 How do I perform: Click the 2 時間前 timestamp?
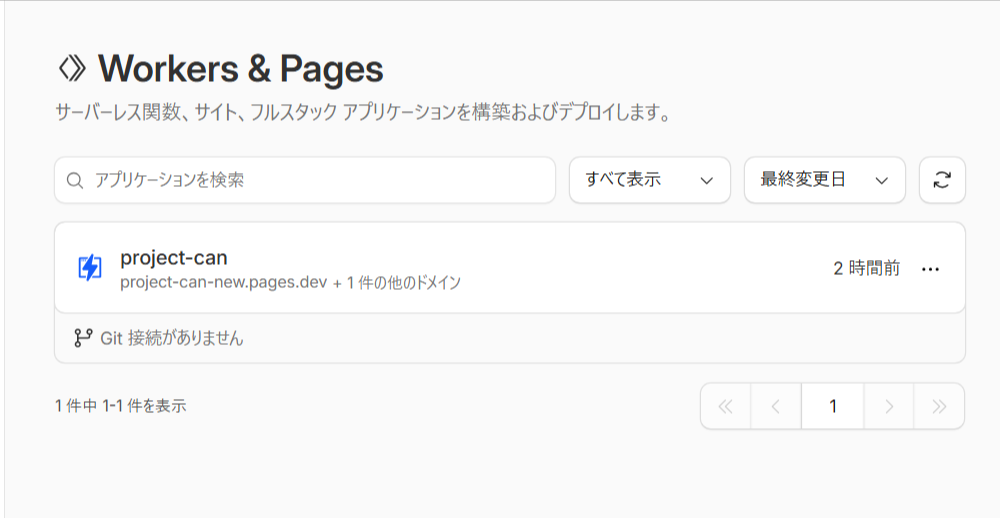pos(866,268)
